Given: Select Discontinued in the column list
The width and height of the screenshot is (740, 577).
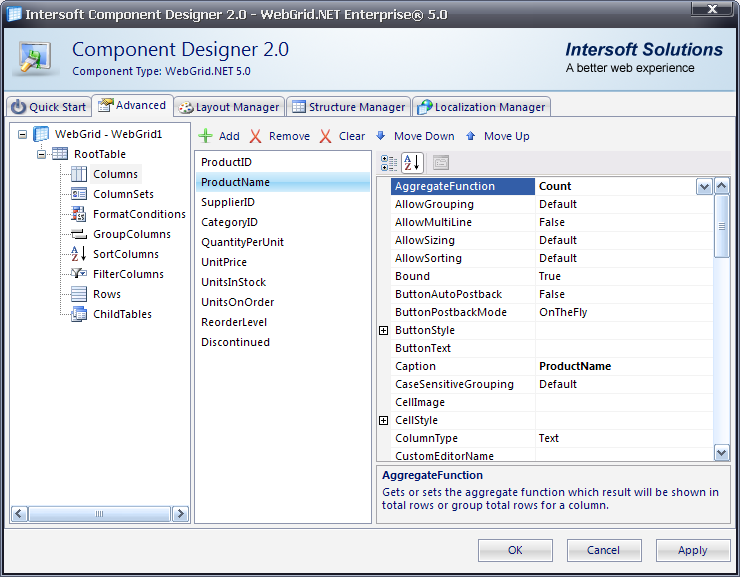Looking at the screenshot, I should coord(283,342).
